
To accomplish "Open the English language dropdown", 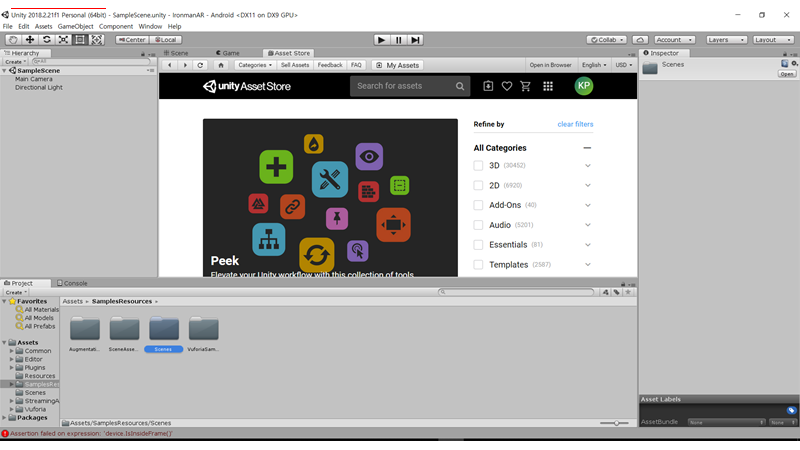I will pyautogui.click(x=594, y=65).
